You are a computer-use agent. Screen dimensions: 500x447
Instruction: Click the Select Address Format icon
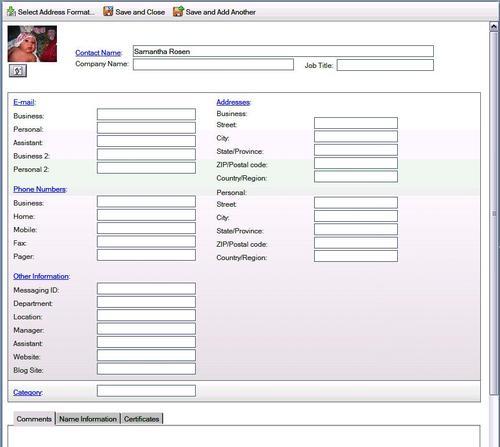pyautogui.click(x=11, y=12)
